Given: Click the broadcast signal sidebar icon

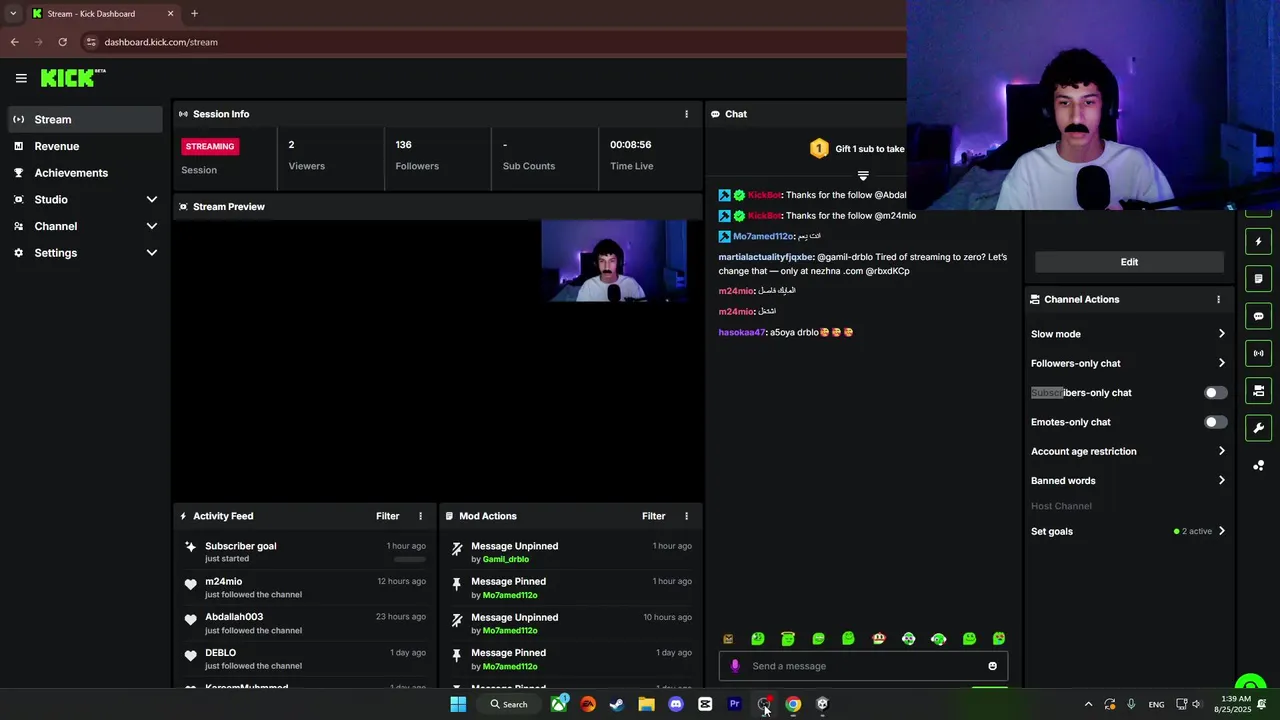Looking at the screenshot, I should (x=1258, y=353).
